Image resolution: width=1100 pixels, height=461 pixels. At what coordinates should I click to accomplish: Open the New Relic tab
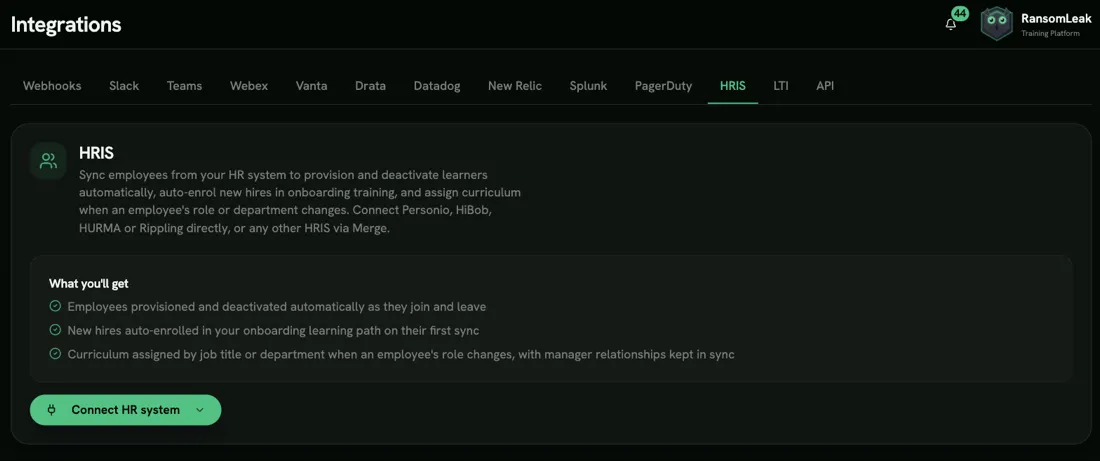[515, 86]
